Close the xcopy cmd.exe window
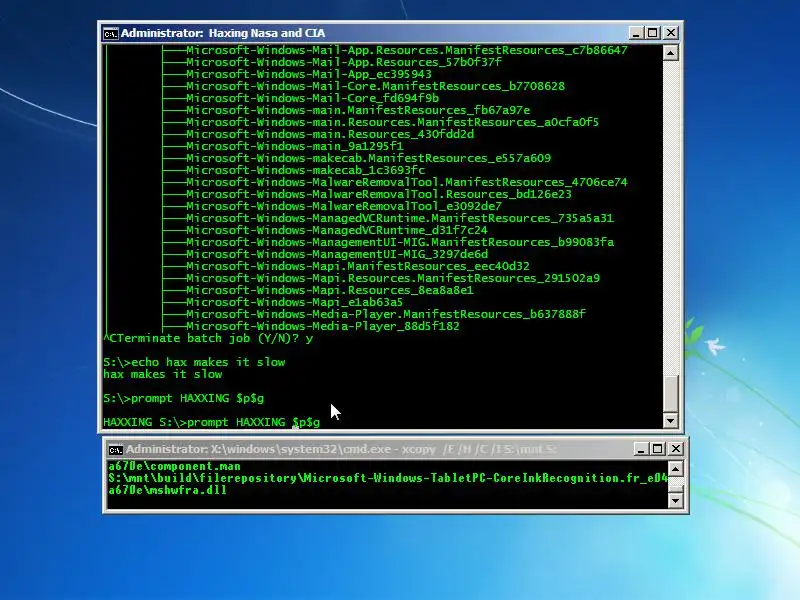The height and width of the screenshot is (600, 800). (676, 449)
